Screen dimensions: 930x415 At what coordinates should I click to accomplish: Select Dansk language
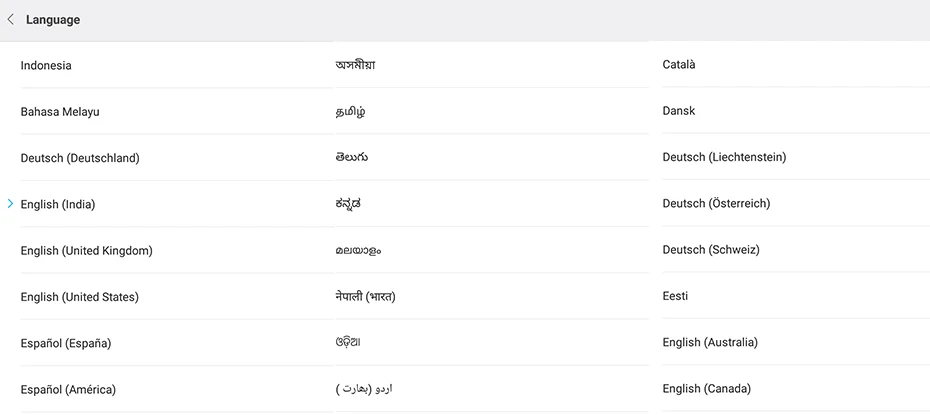pyautogui.click(x=679, y=111)
